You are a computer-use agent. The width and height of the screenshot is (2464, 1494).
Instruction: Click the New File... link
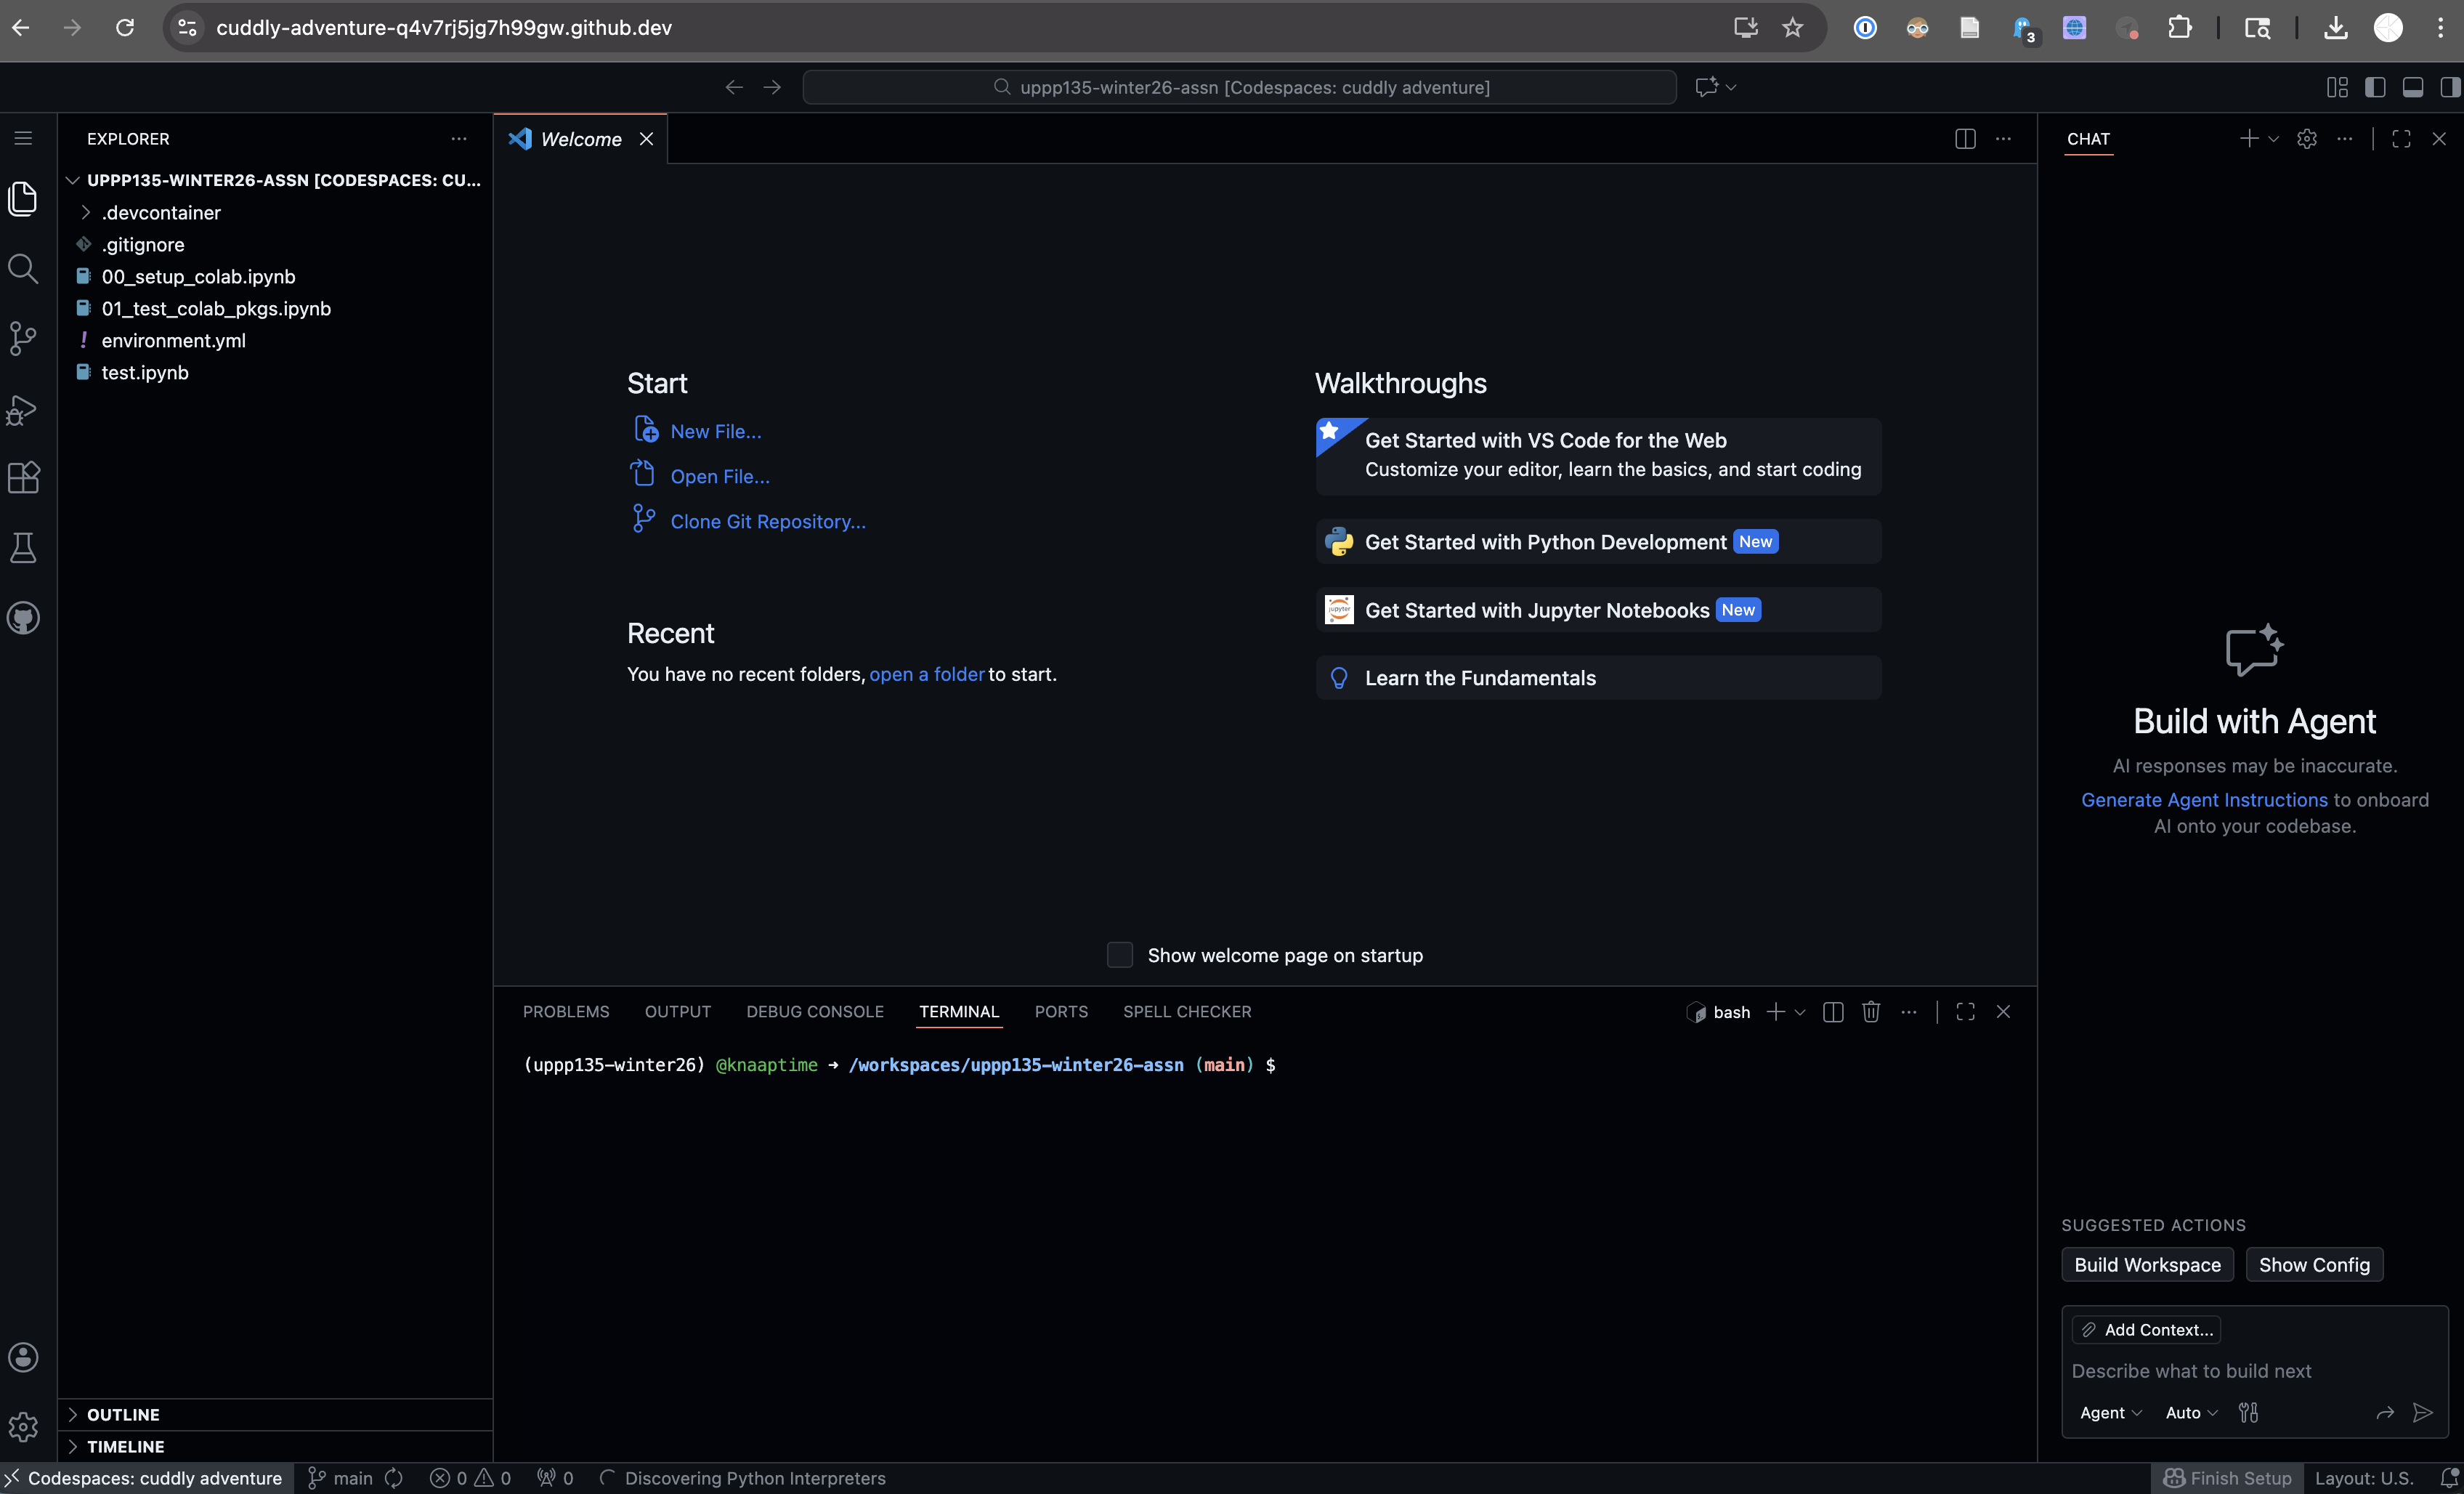[716, 431]
